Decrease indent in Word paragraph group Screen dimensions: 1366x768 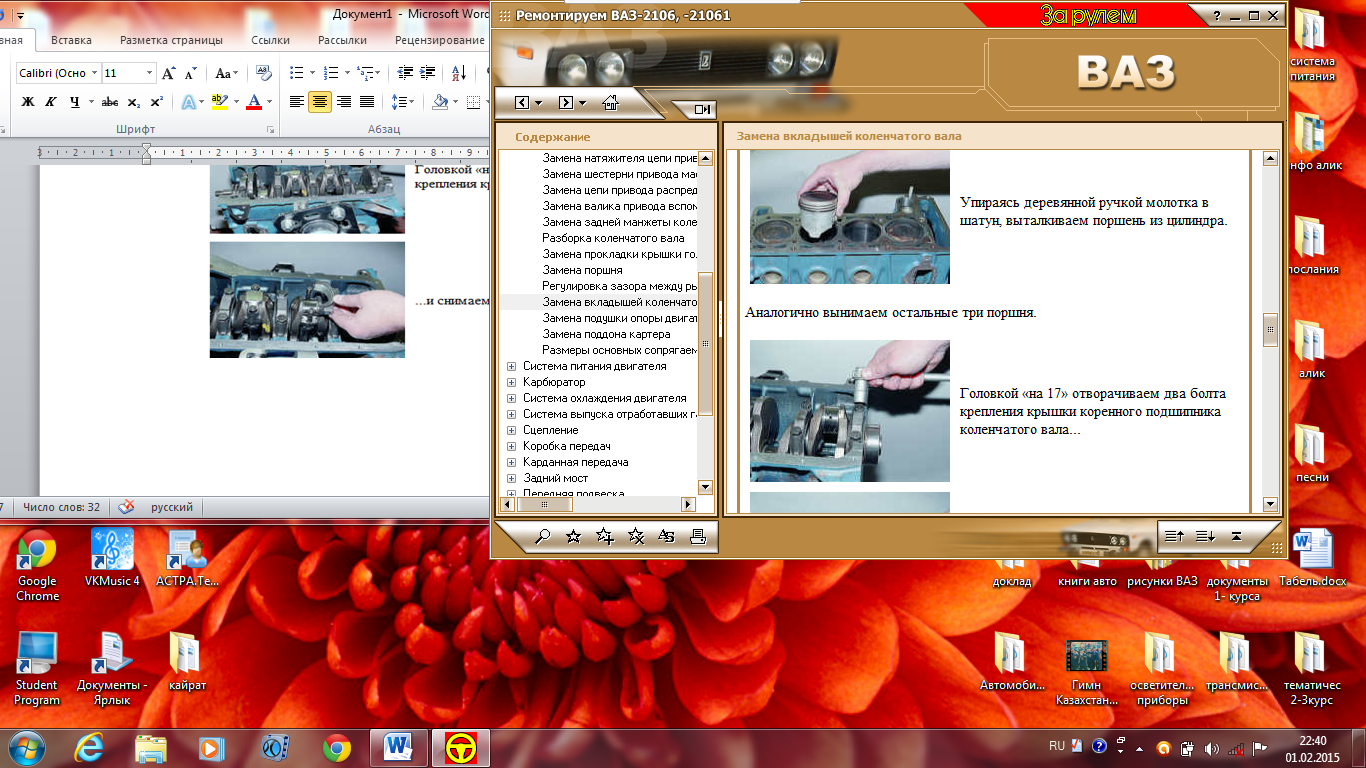(405, 73)
